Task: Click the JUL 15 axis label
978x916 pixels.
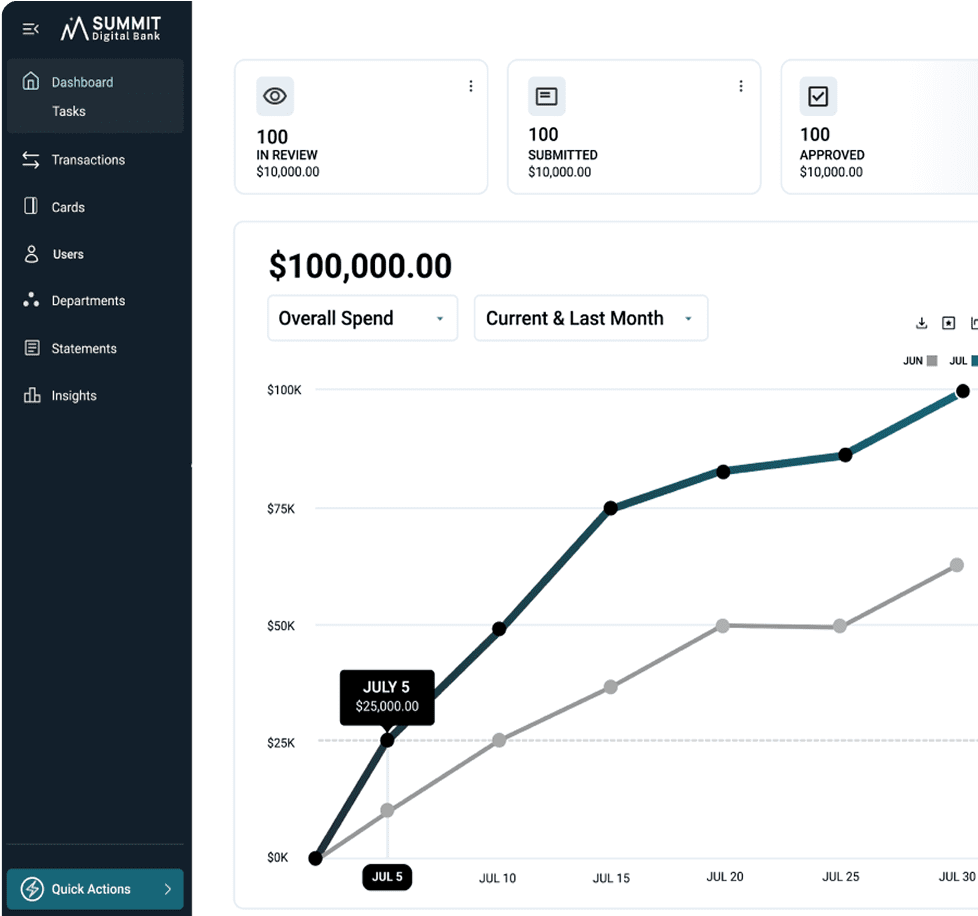Action: [611, 878]
